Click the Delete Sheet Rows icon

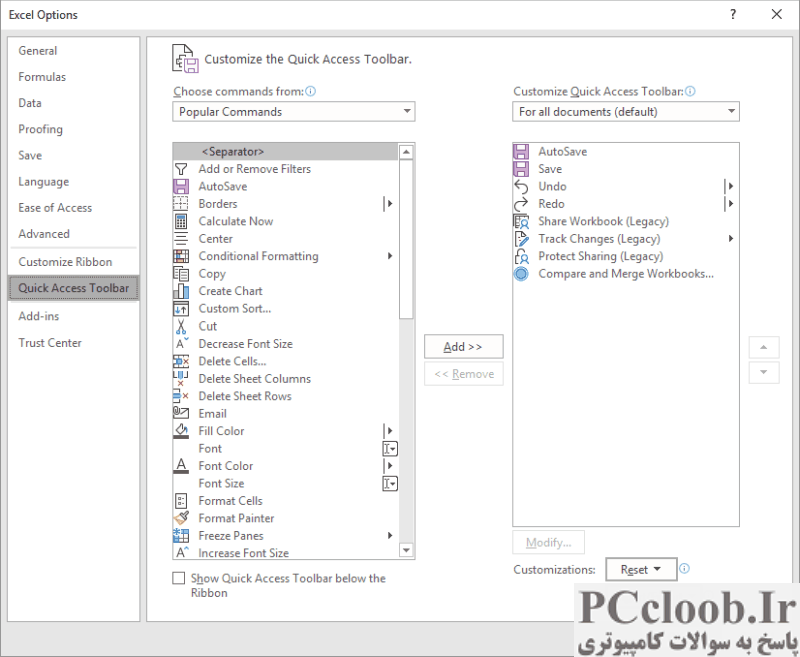tap(181, 396)
